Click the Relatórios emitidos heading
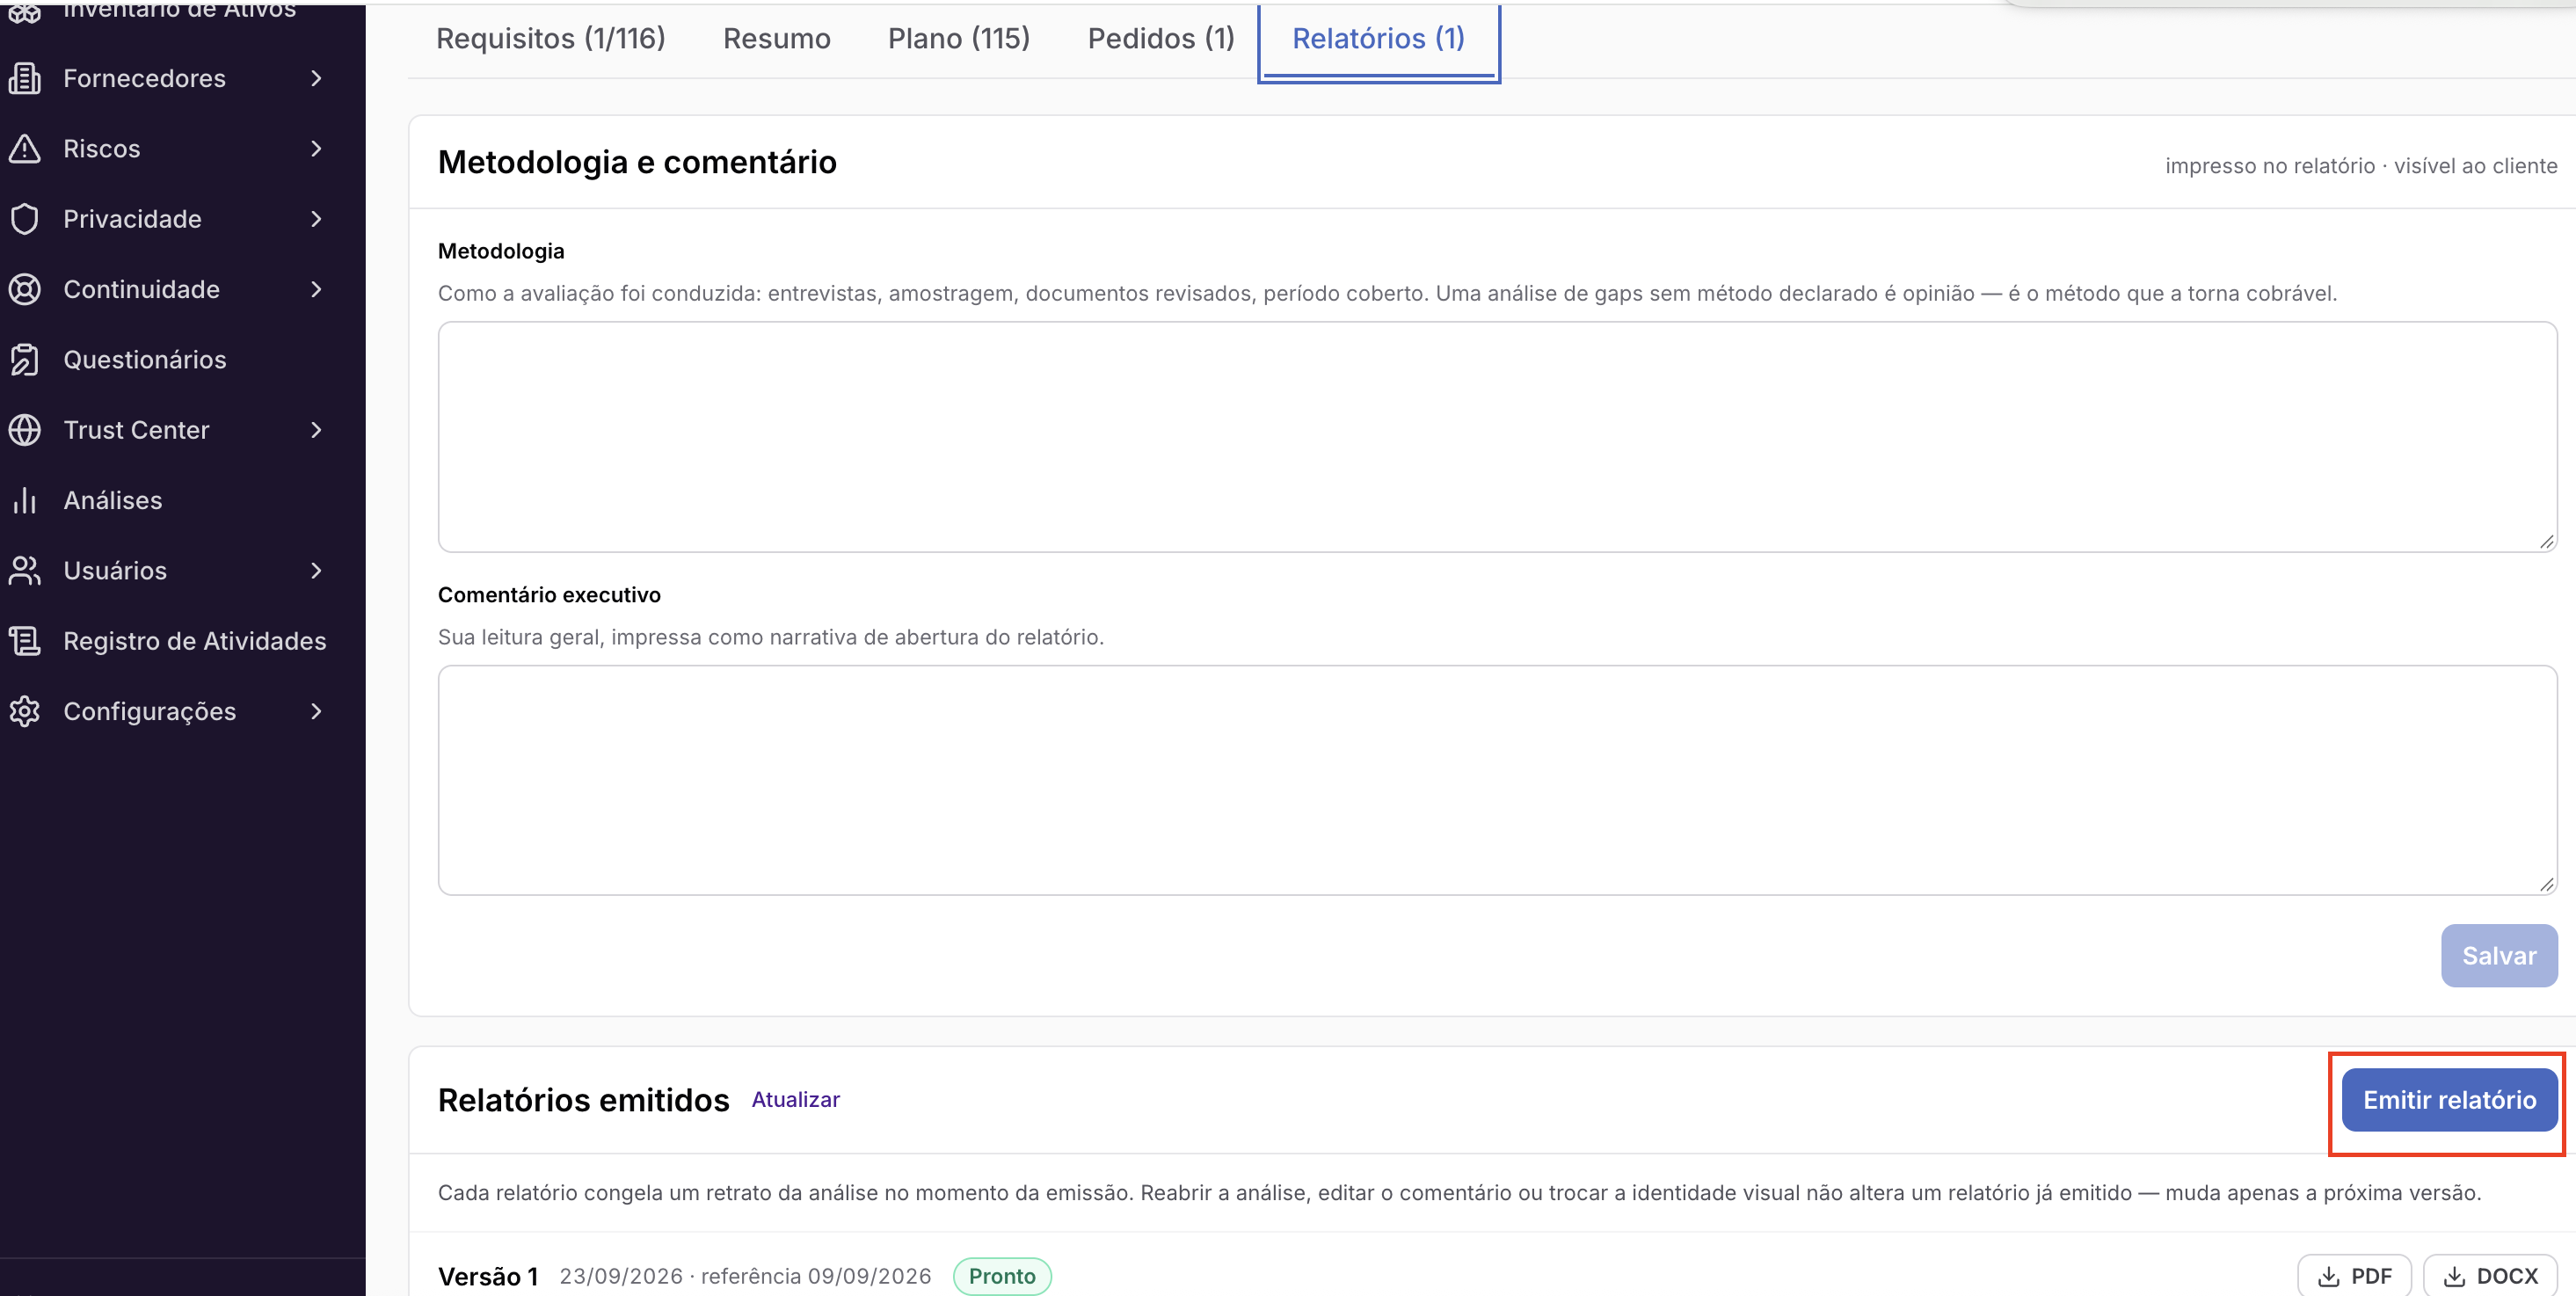The image size is (2576, 1296). tap(583, 1100)
